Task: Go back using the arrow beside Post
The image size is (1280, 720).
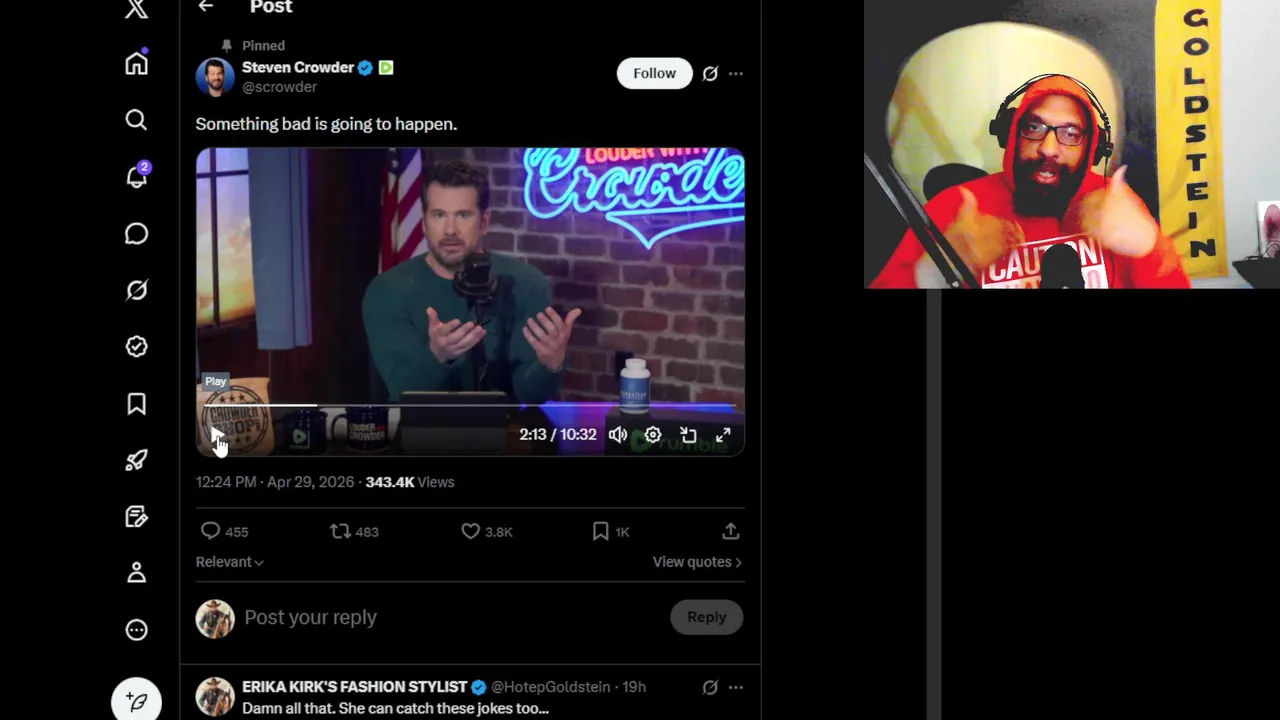Action: (206, 7)
